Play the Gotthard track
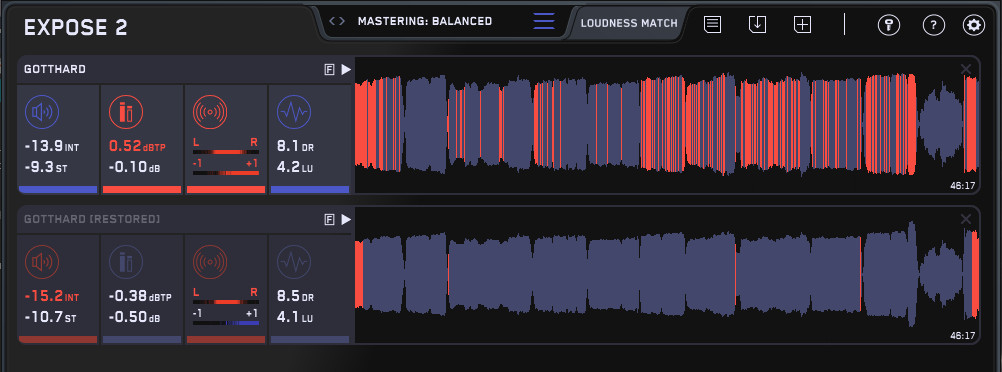 (346, 70)
